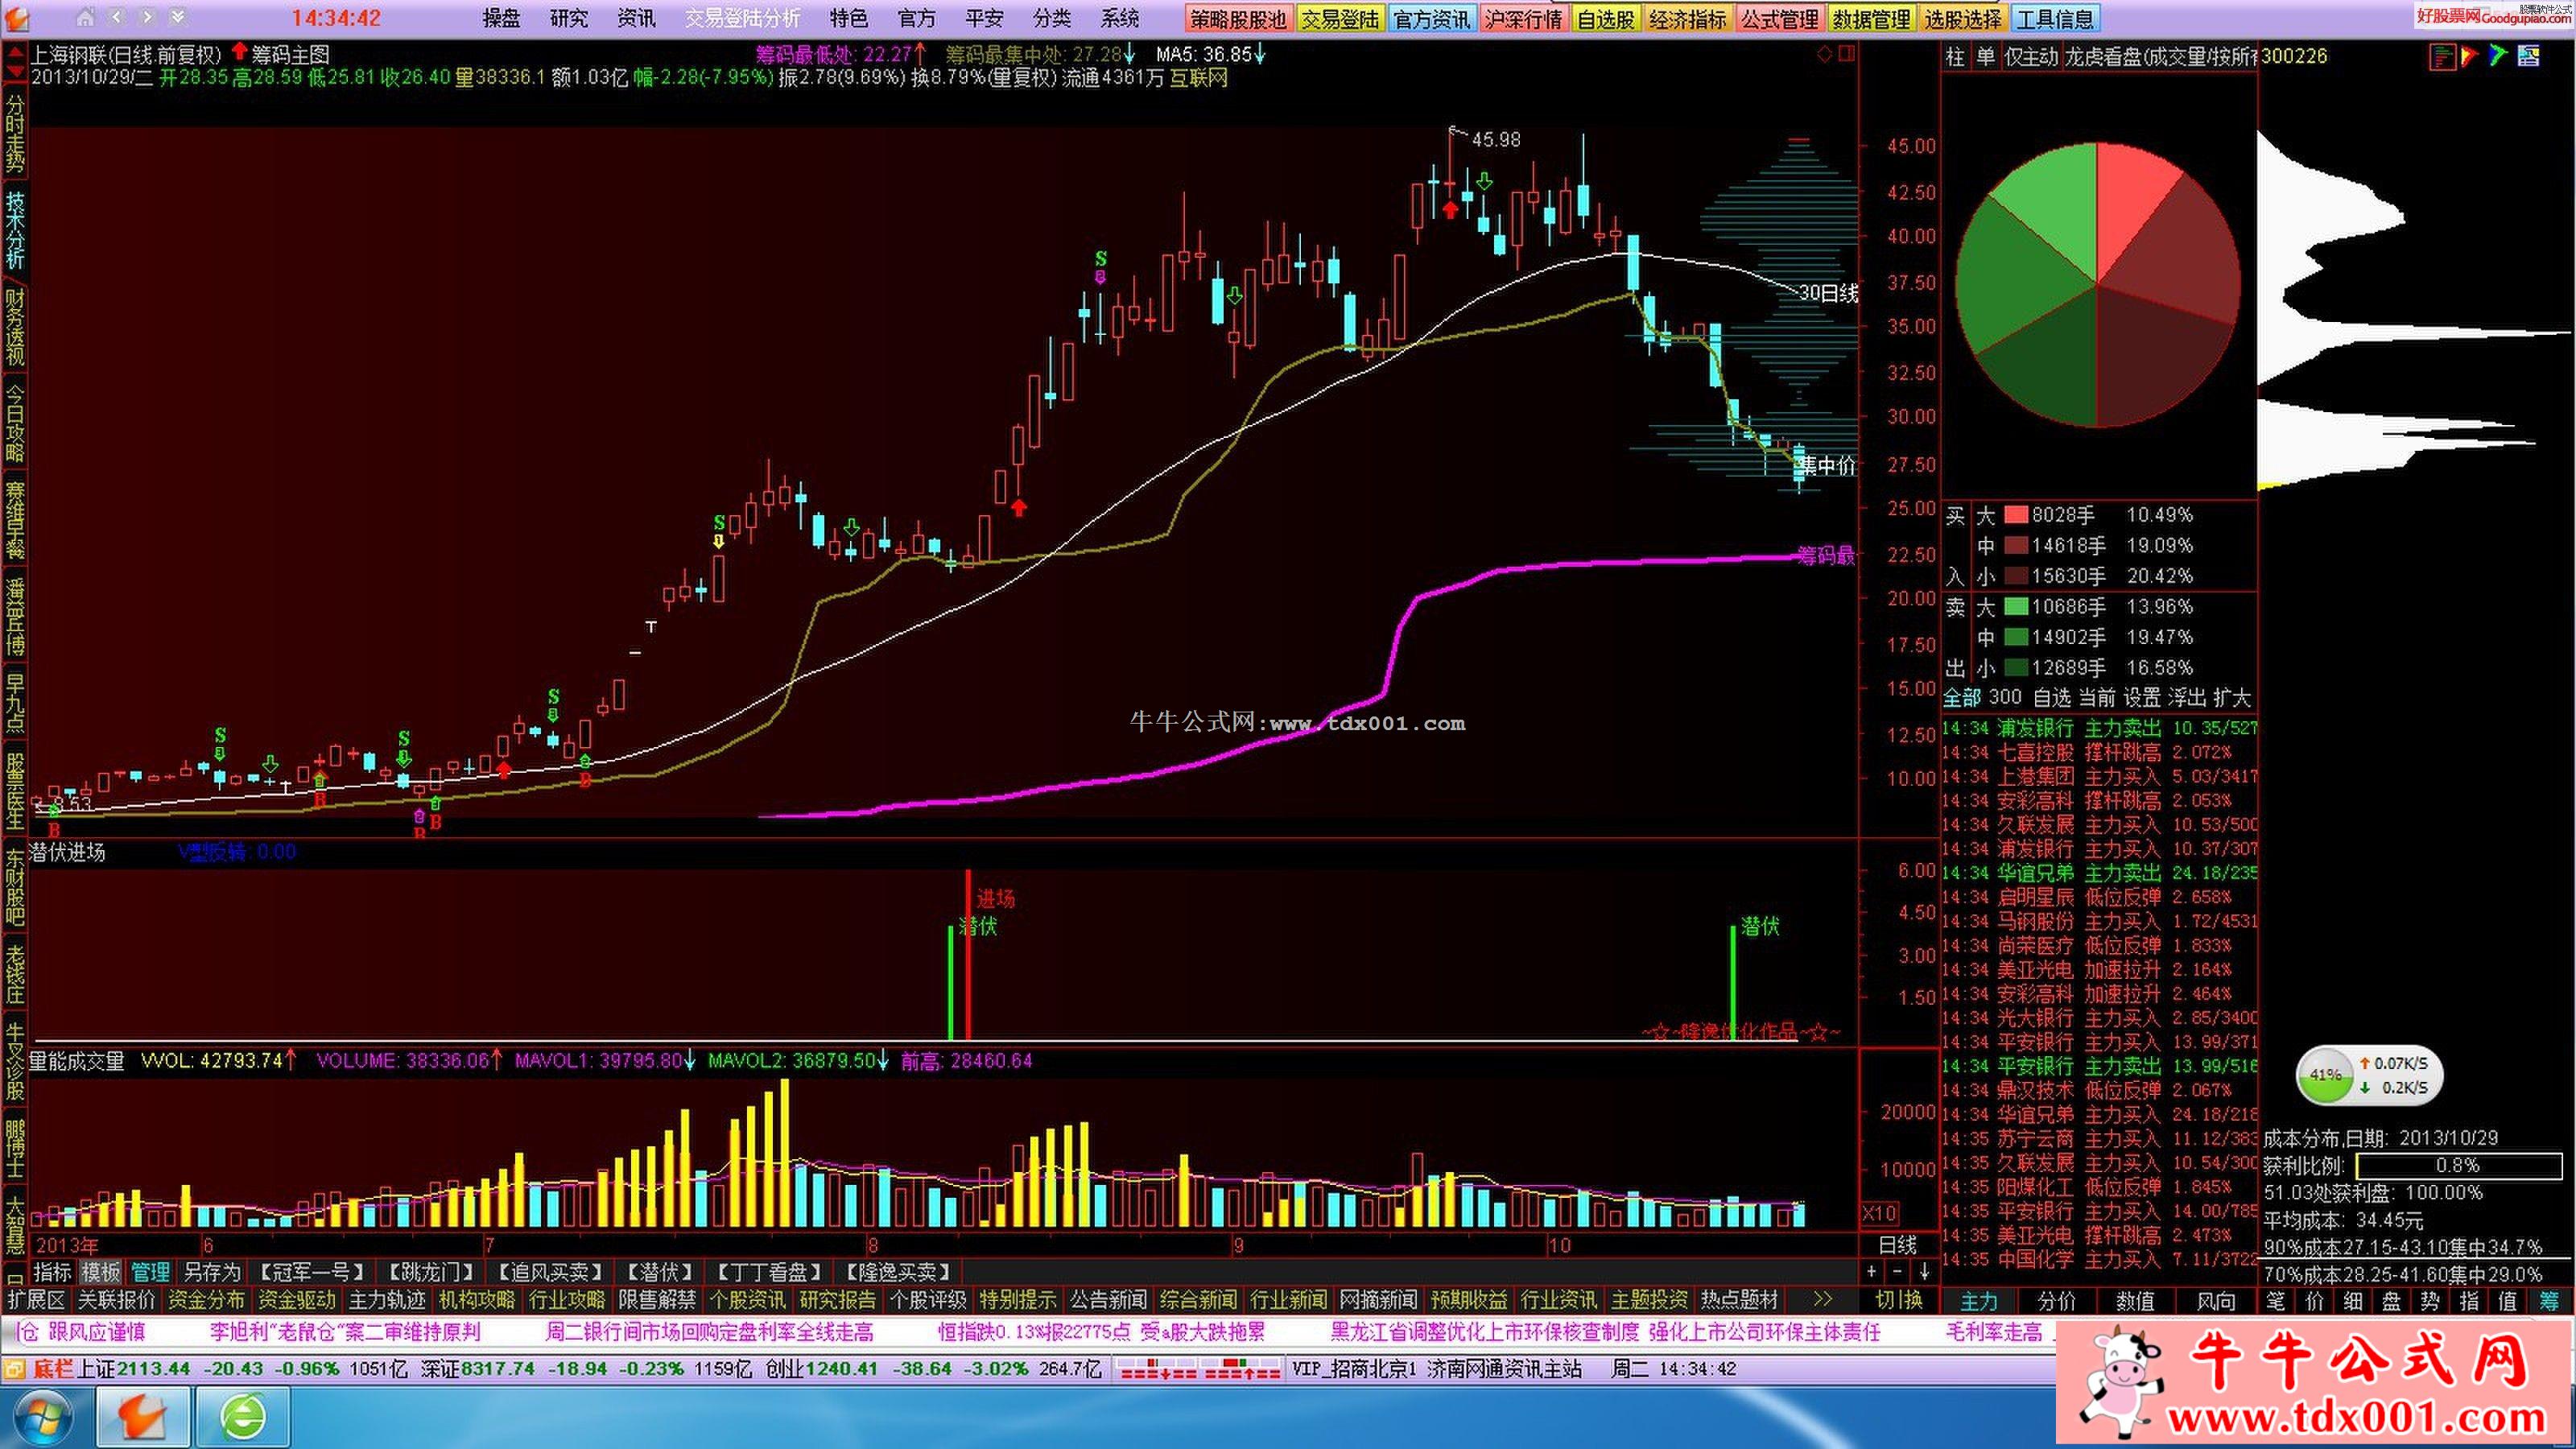Click the minus zoom-out button under 日线
The image size is (2576, 1449).
[x=1897, y=1271]
